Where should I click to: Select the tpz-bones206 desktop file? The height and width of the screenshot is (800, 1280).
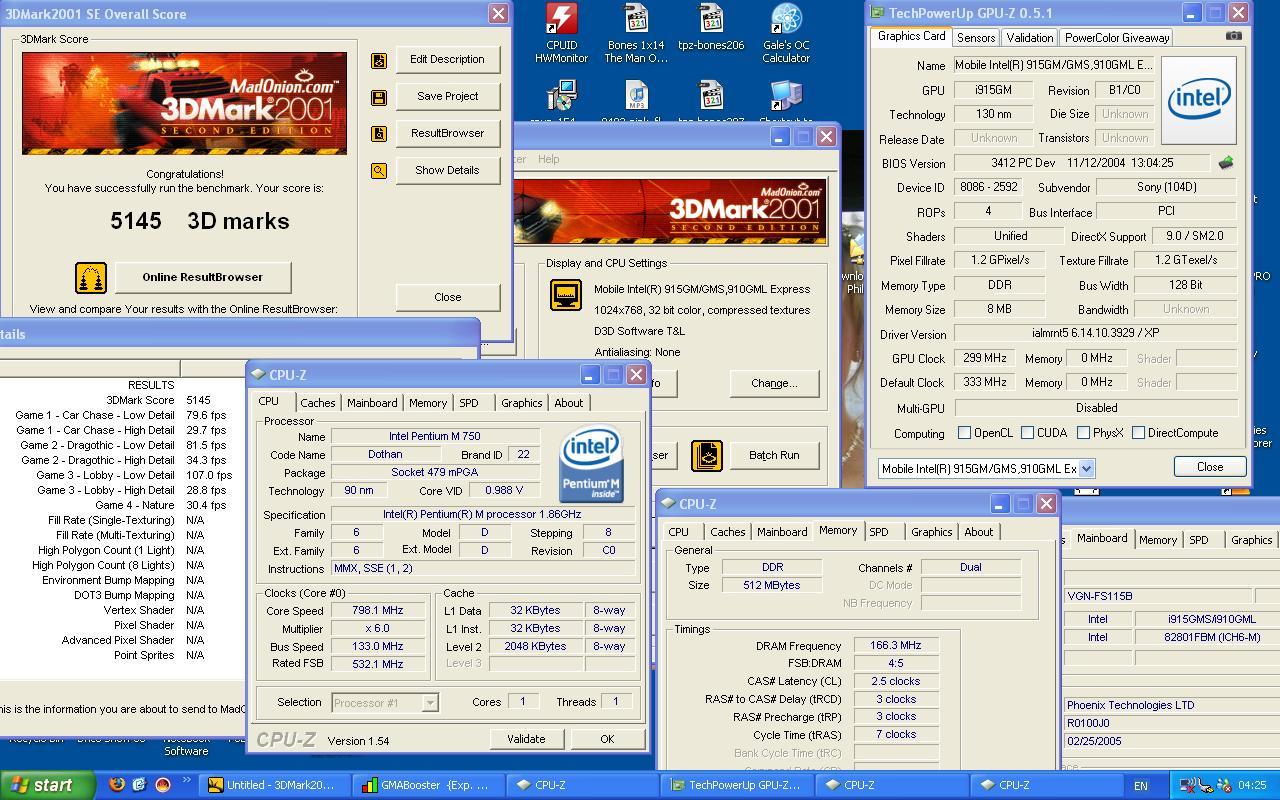[711, 28]
